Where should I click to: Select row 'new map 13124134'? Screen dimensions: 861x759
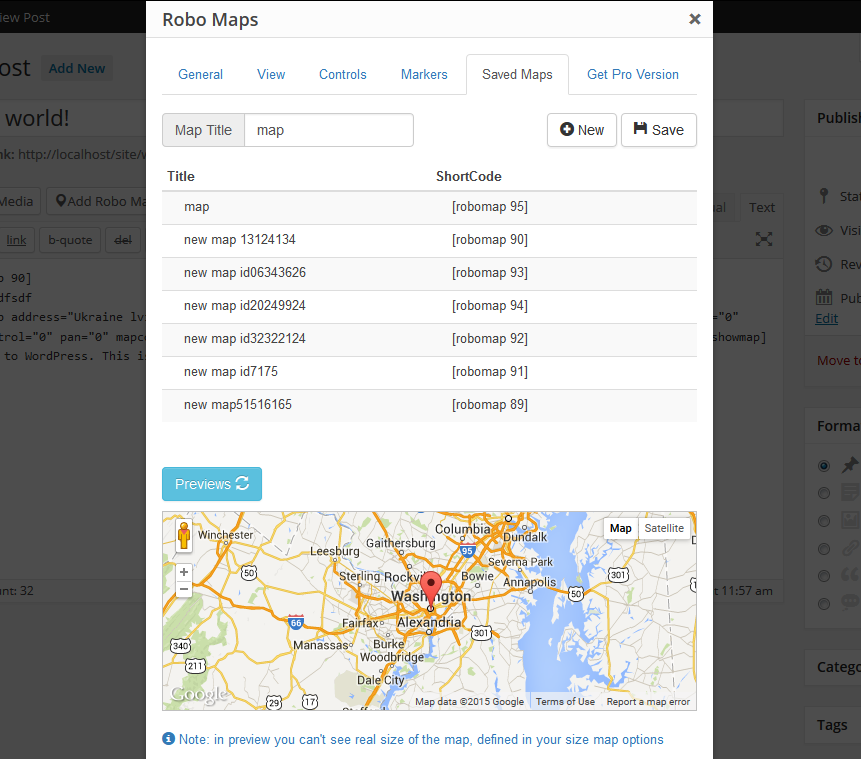click(429, 241)
